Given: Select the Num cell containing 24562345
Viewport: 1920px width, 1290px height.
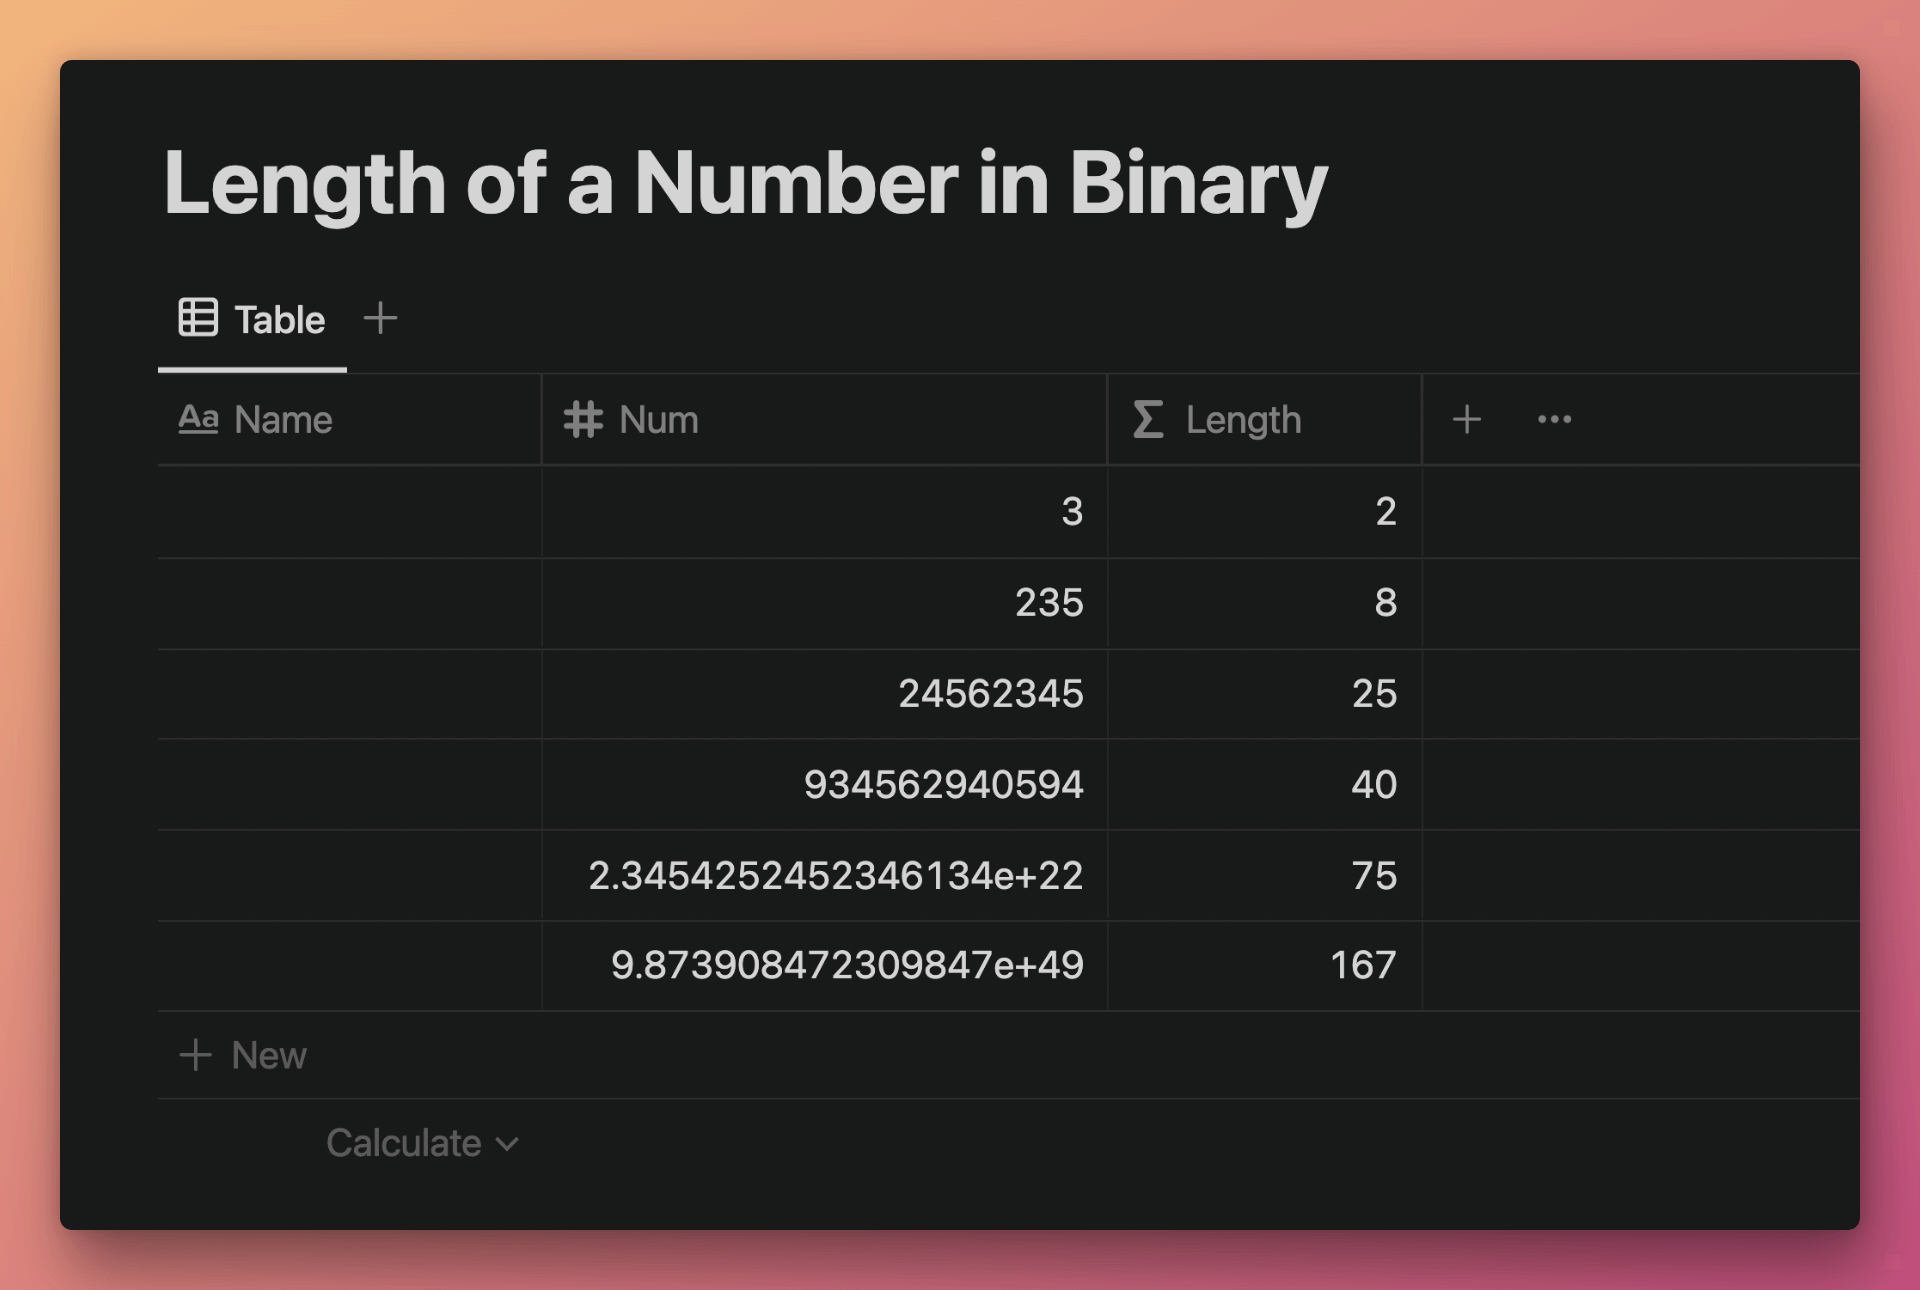Looking at the screenshot, I should point(824,694).
